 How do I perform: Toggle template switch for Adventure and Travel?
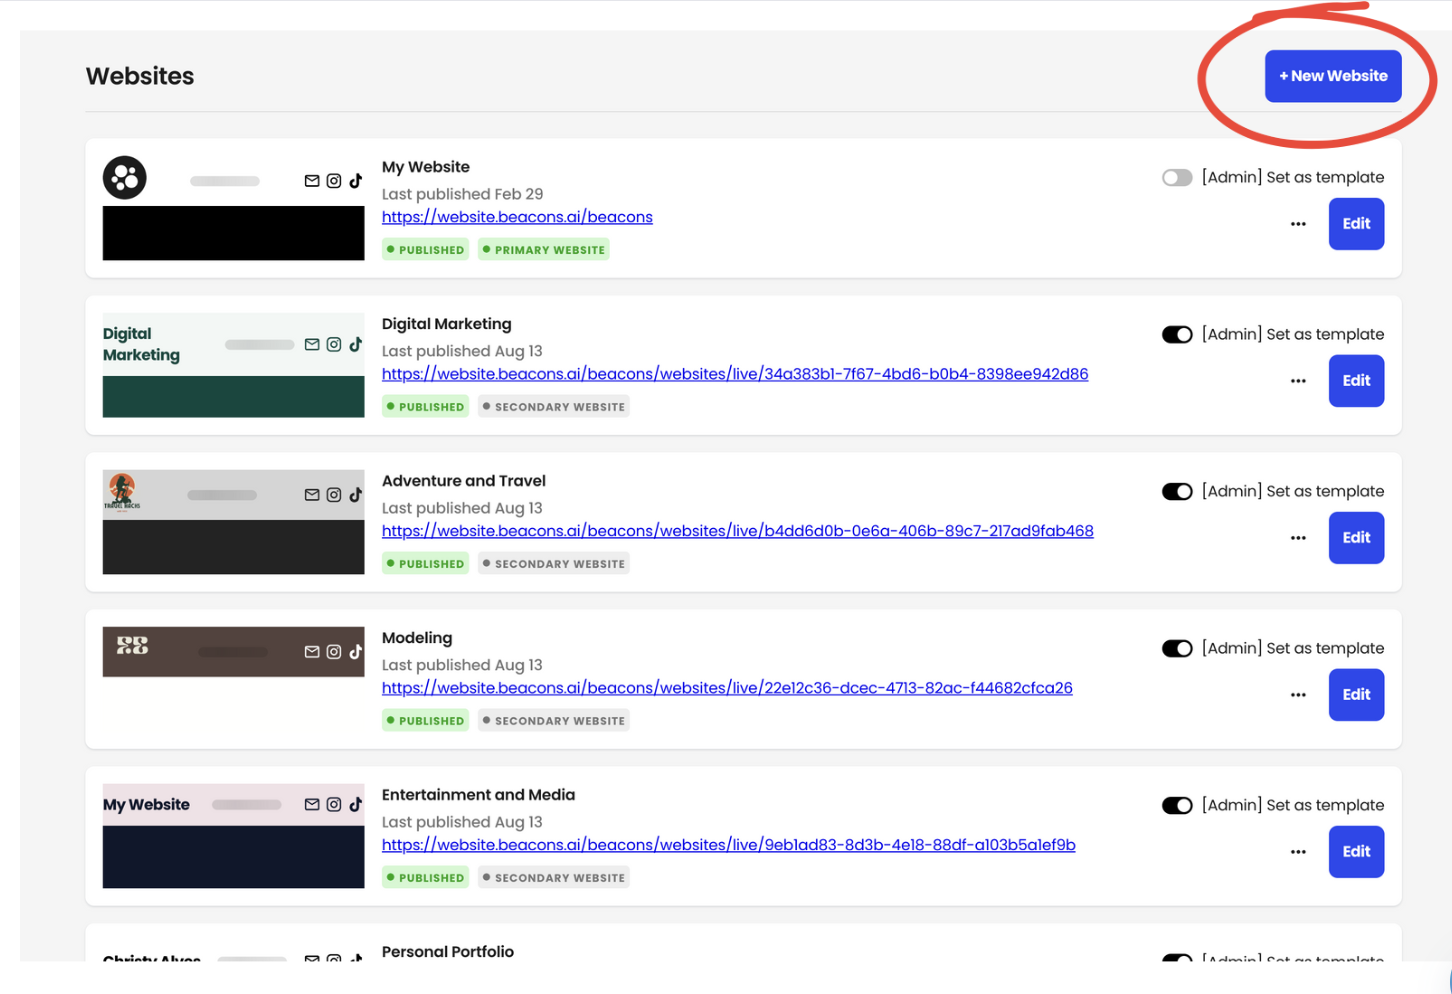click(1177, 492)
